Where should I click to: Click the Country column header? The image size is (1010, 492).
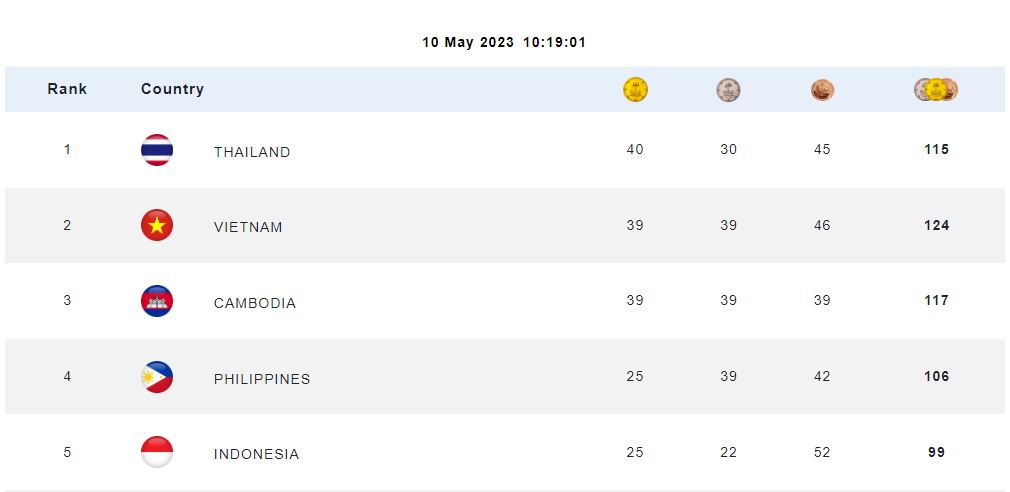pos(172,89)
